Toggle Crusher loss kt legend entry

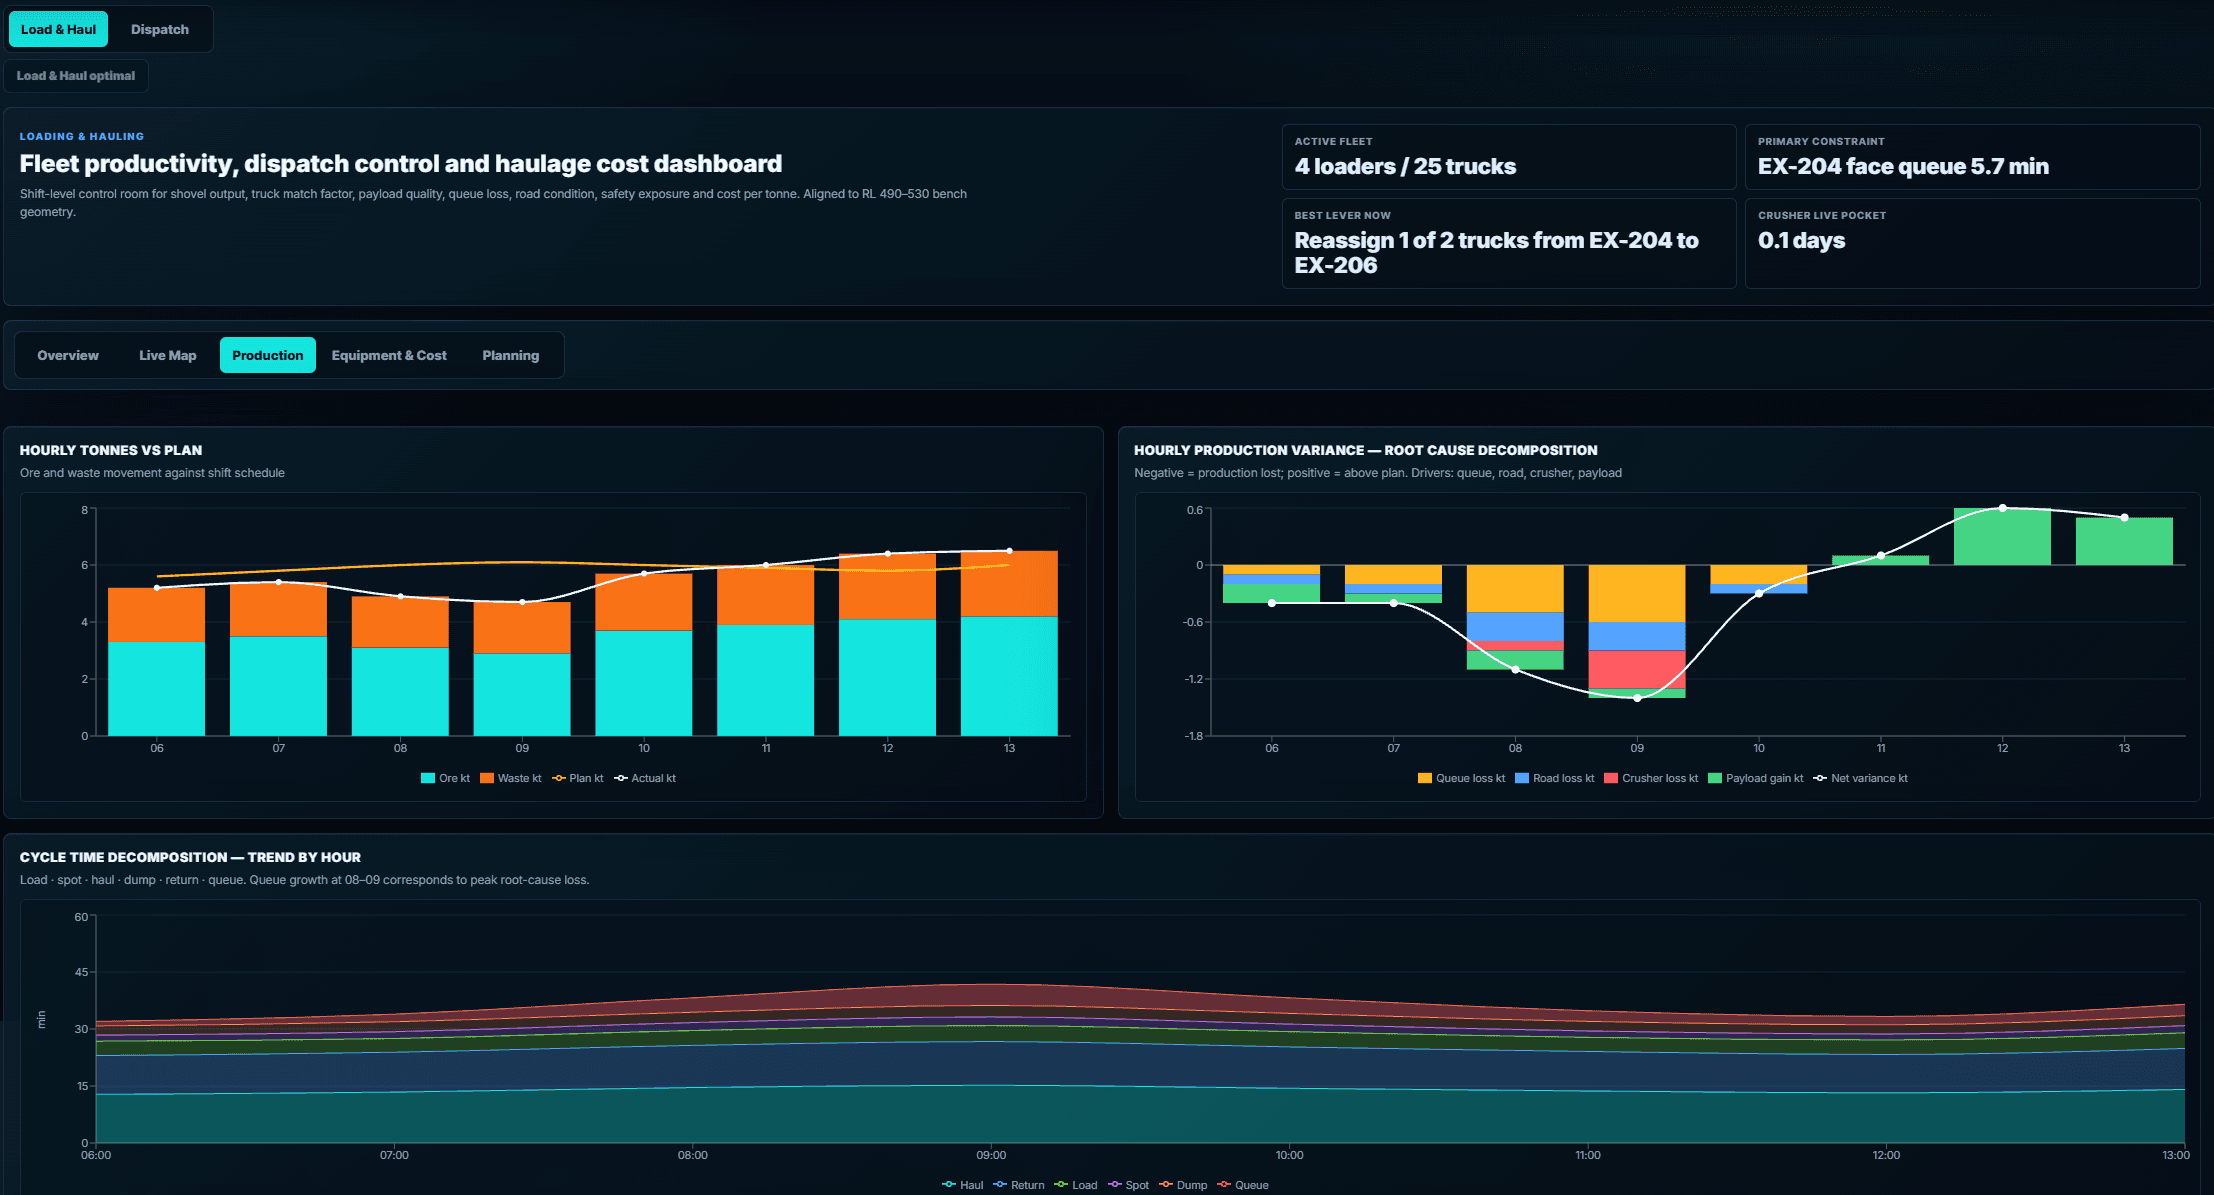click(x=1651, y=778)
